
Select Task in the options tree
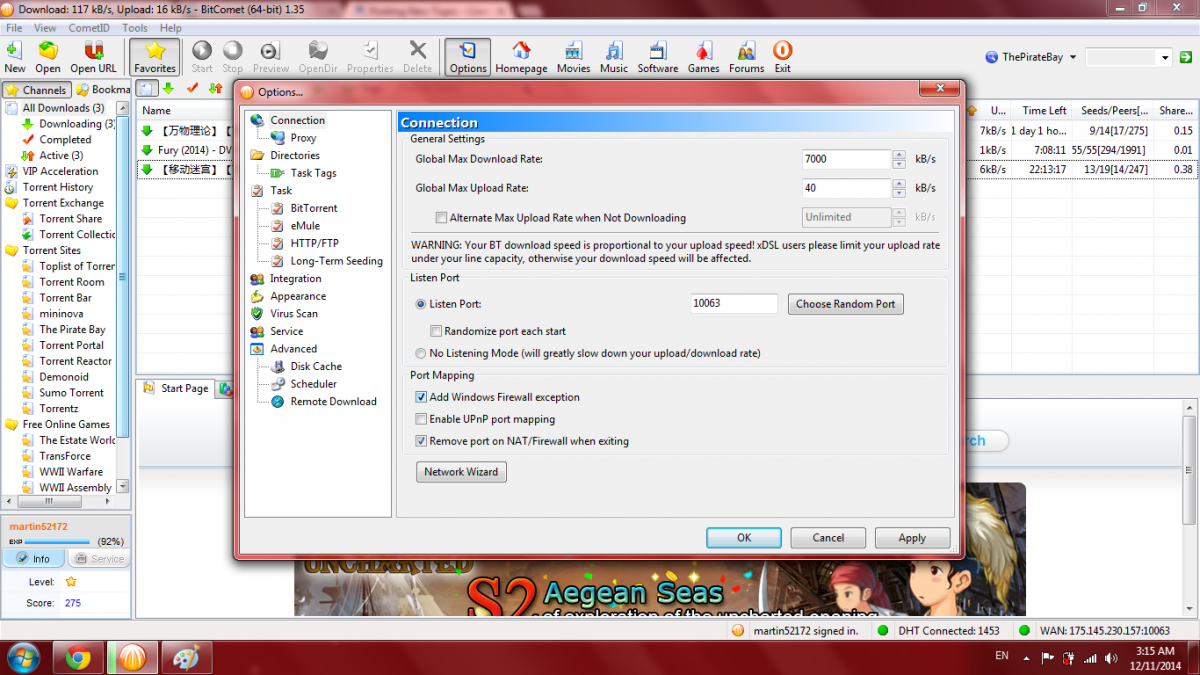pyautogui.click(x=281, y=190)
